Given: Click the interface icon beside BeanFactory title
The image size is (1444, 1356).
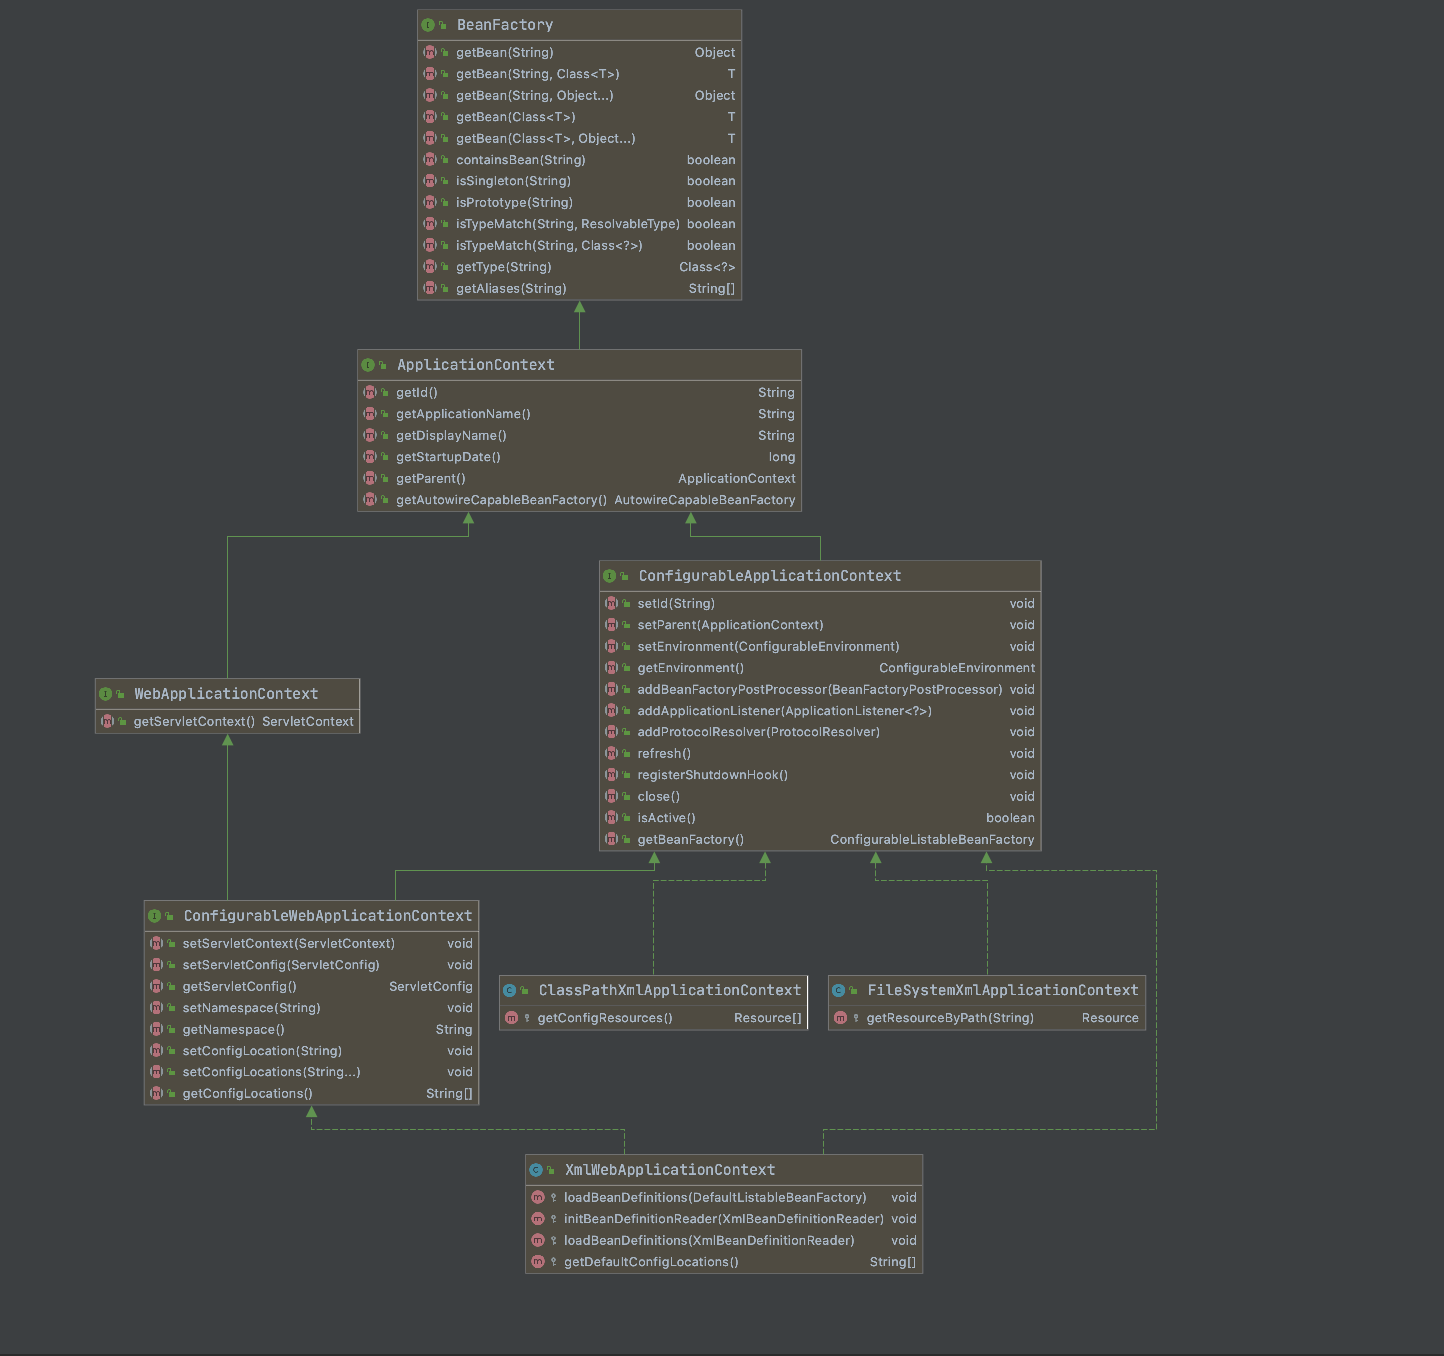Looking at the screenshot, I should [428, 25].
